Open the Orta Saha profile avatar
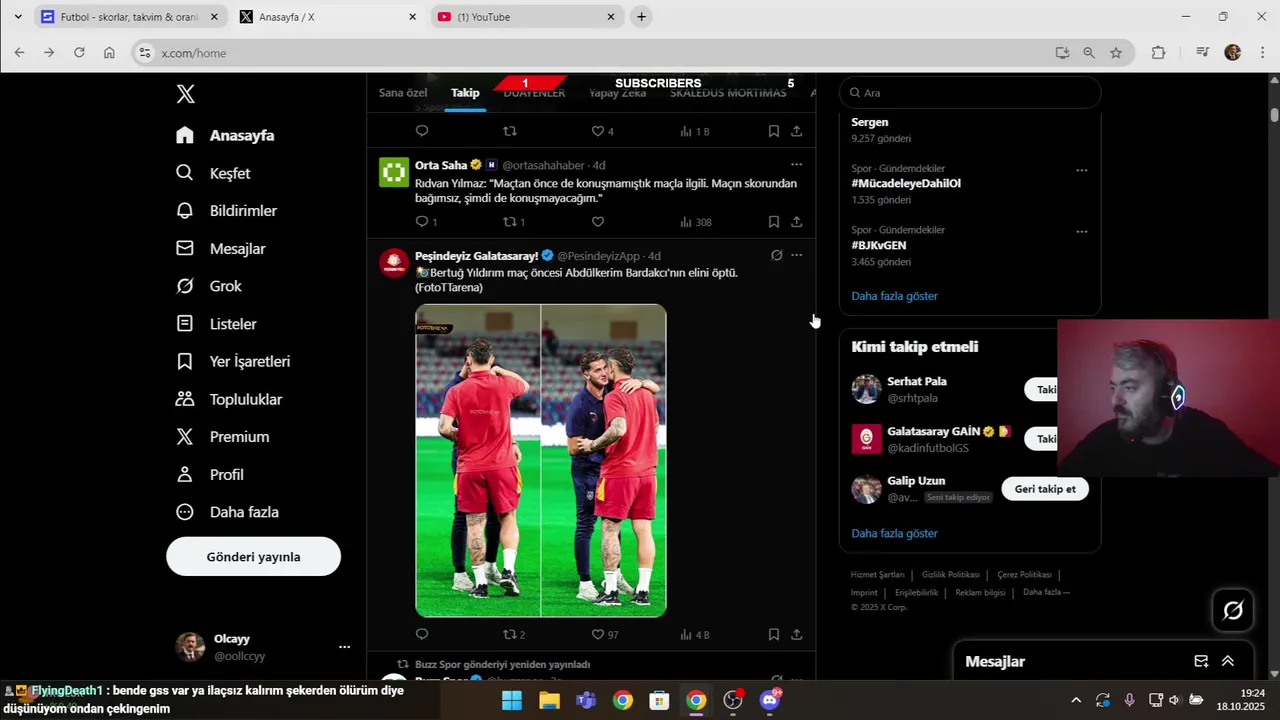Screen dimensions: 1280x720 pyautogui.click(x=394, y=172)
